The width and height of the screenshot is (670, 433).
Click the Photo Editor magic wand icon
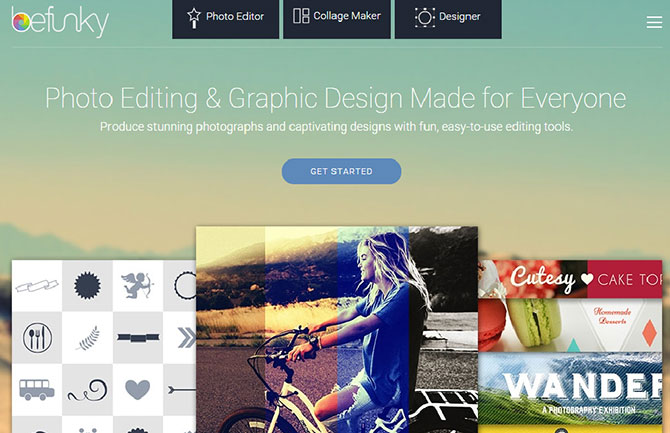[194, 18]
